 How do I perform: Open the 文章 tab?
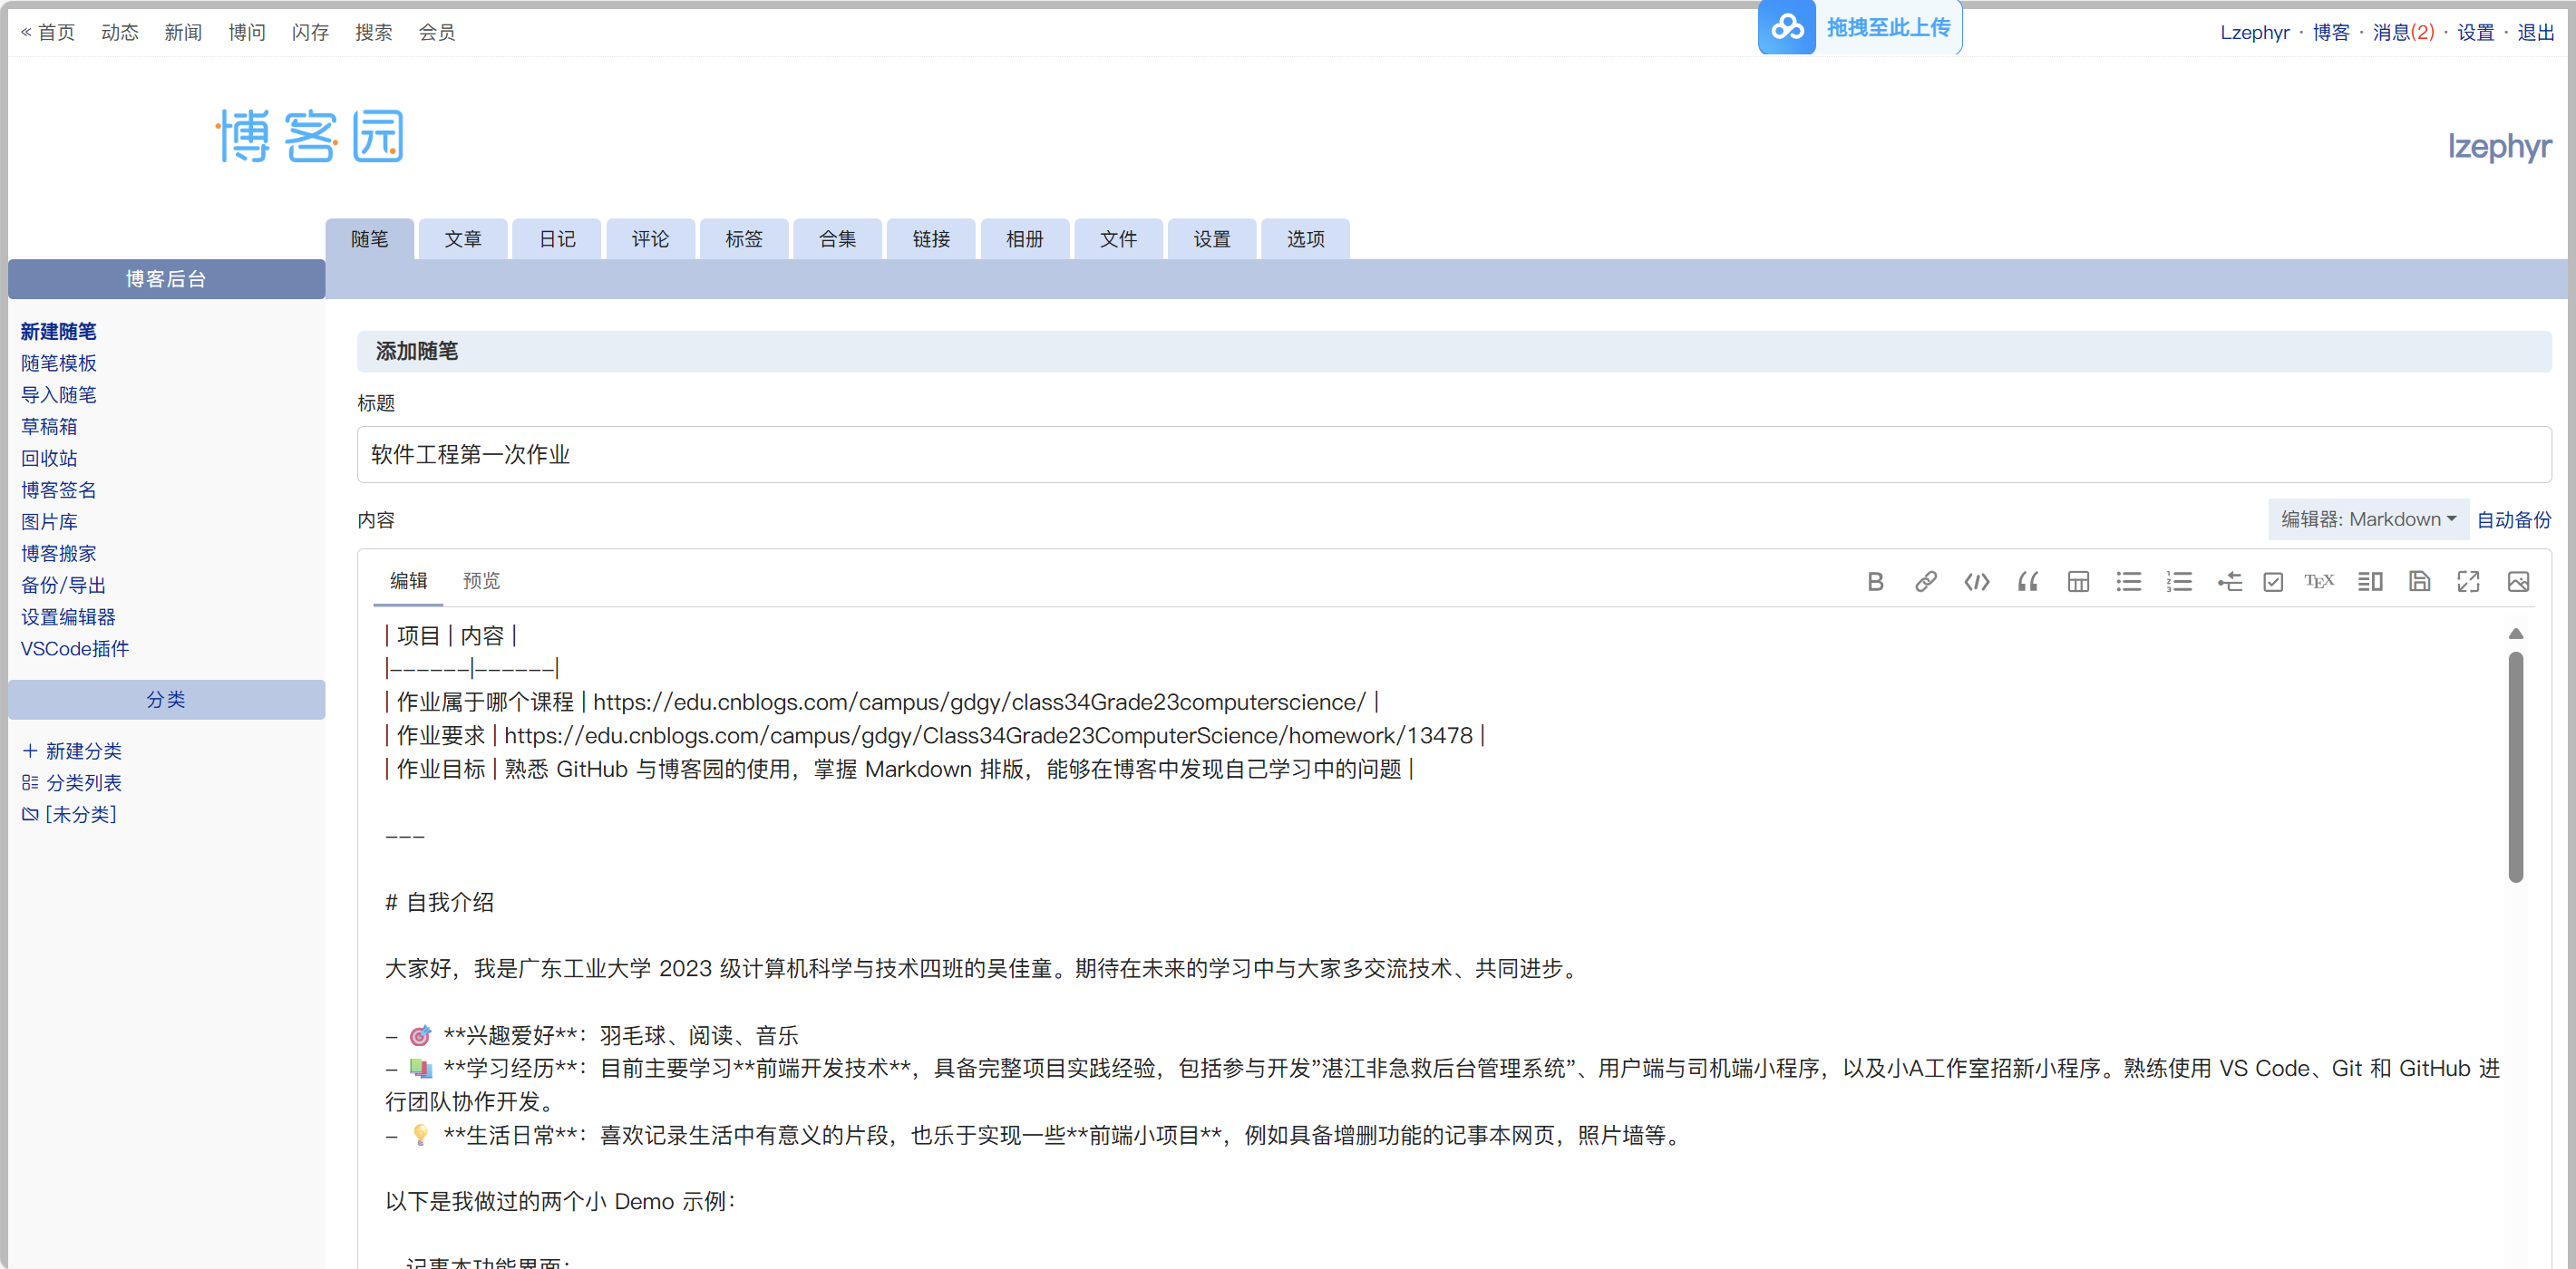(463, 239)
